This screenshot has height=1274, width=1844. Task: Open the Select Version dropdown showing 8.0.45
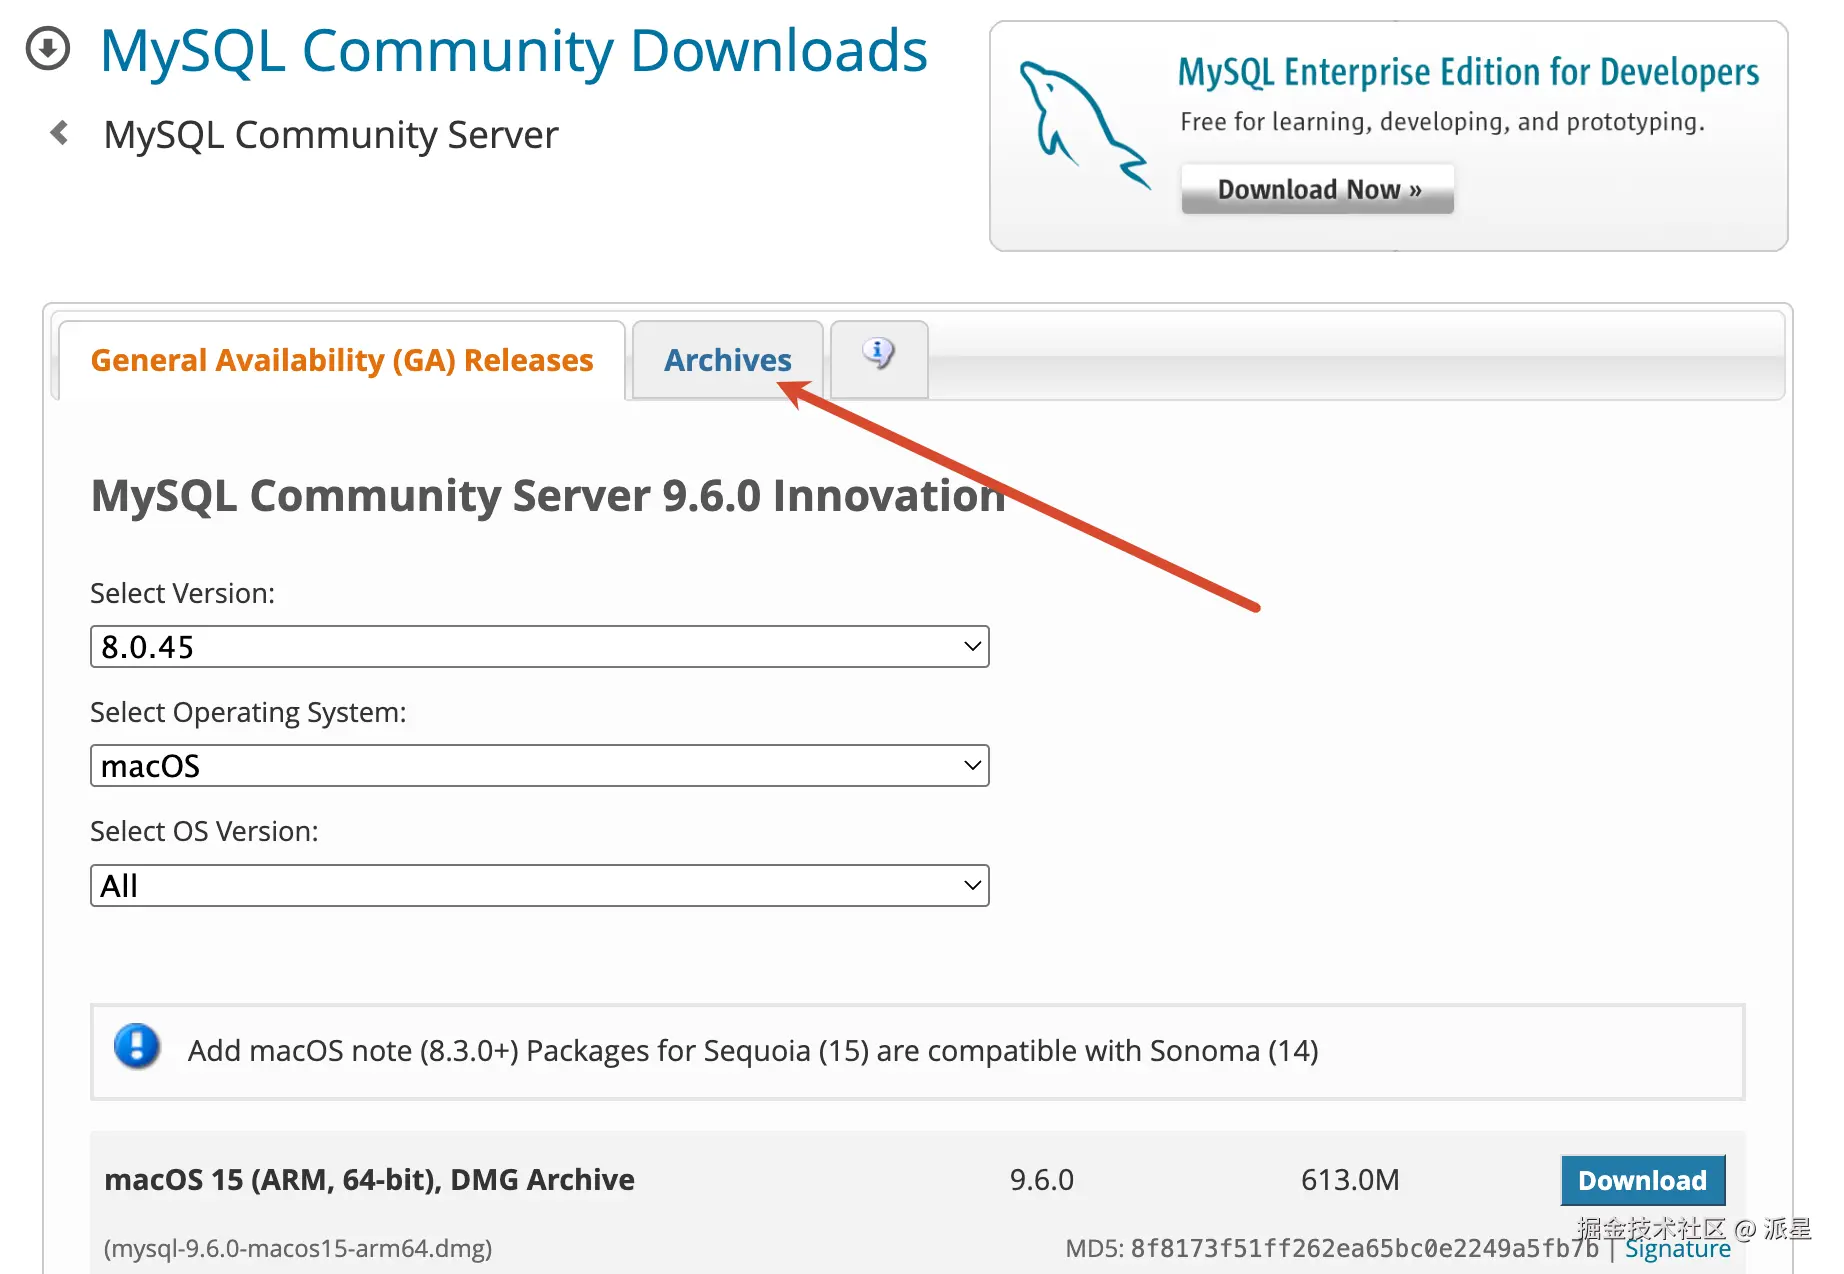(540, 647)
